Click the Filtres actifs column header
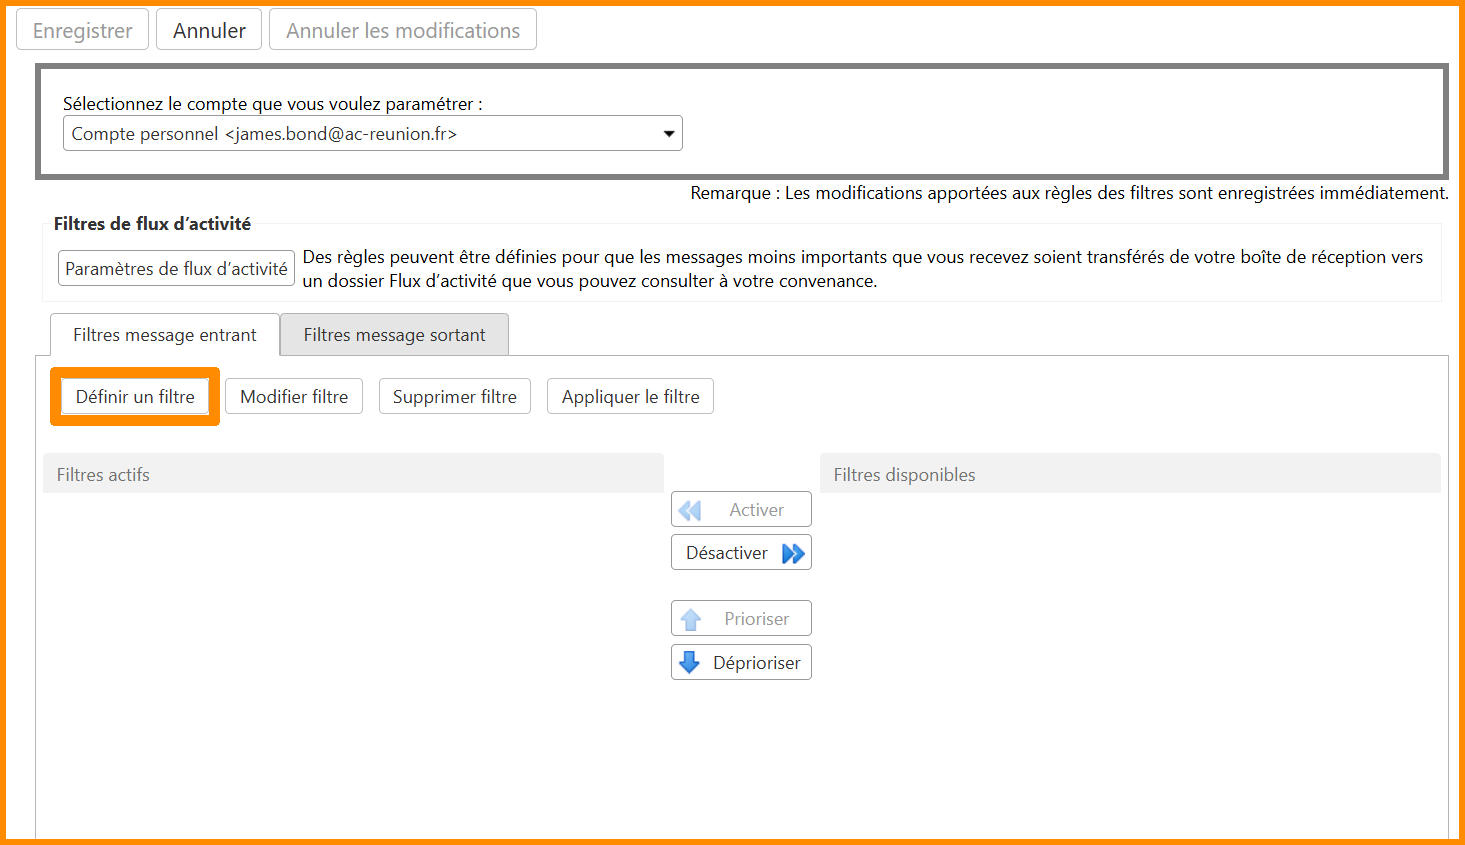 [x=353, y=475]
